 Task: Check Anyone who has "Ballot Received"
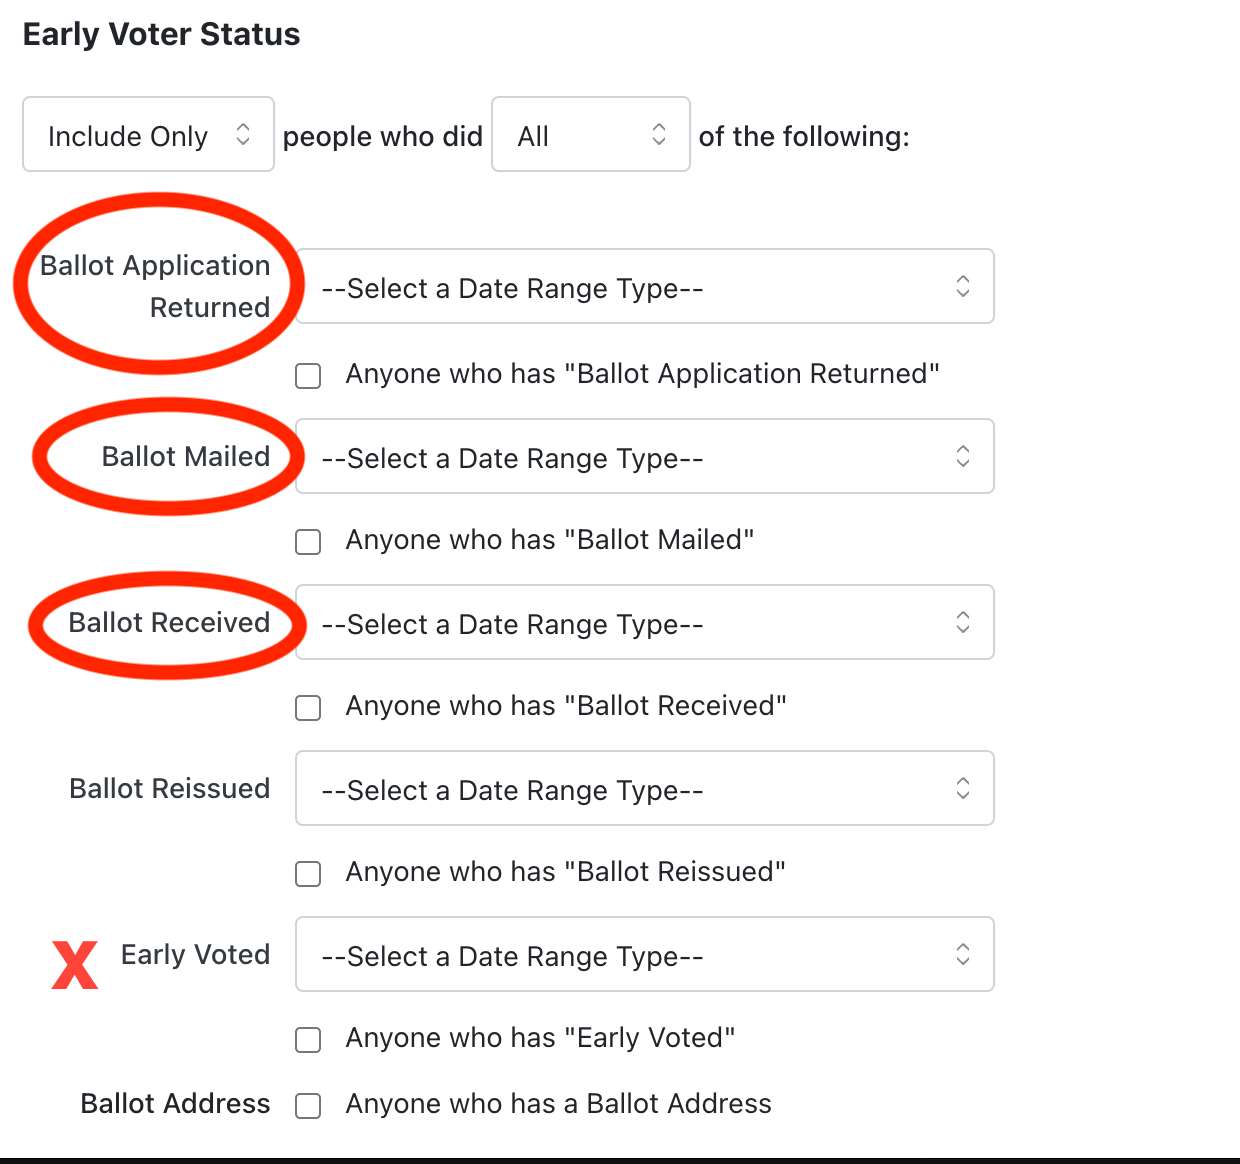point(308,708)
